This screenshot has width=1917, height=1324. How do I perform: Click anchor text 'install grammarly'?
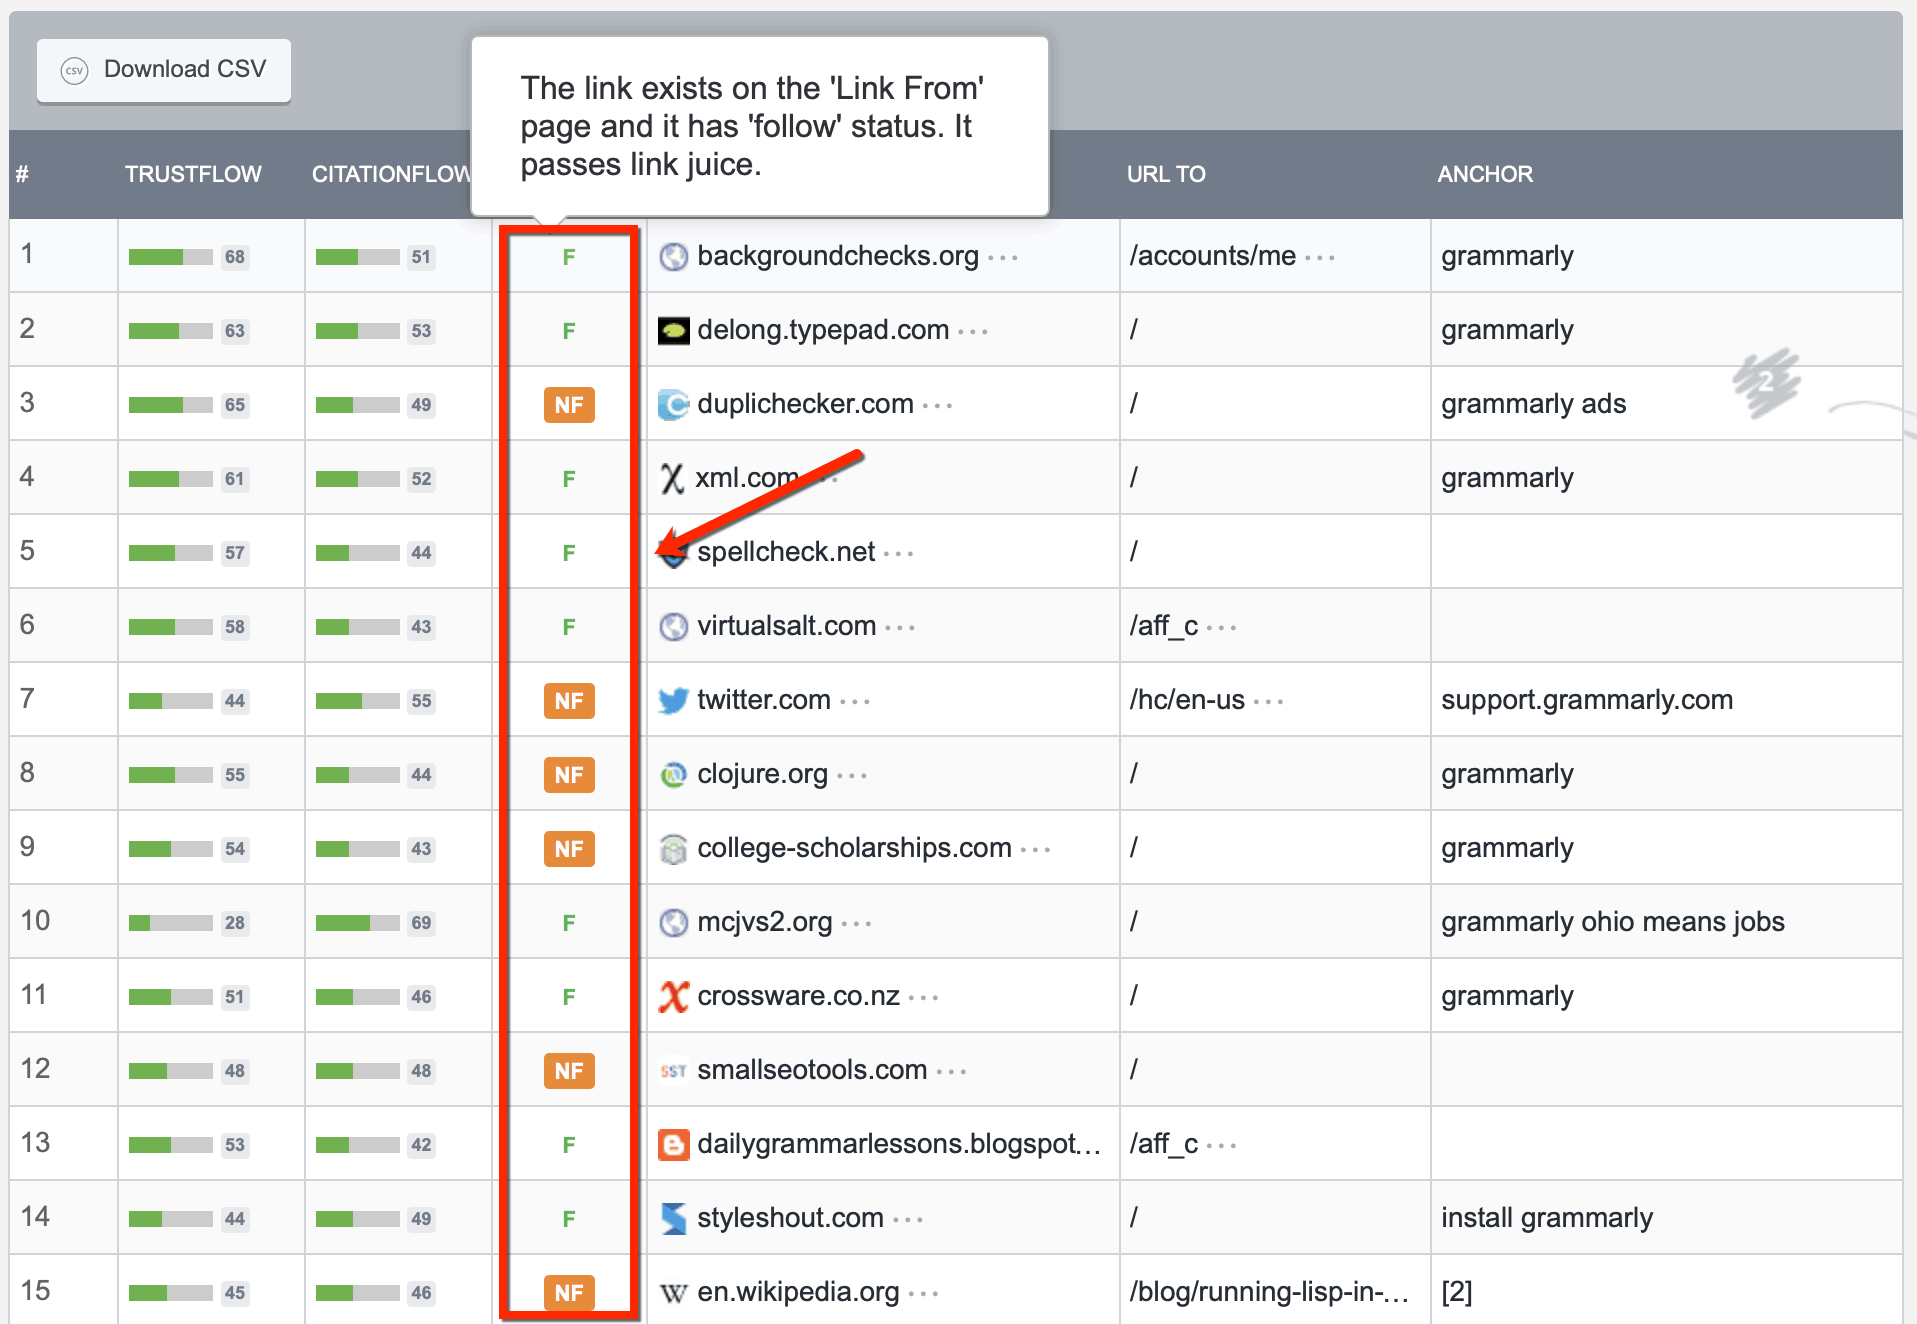point(1547,1218)
